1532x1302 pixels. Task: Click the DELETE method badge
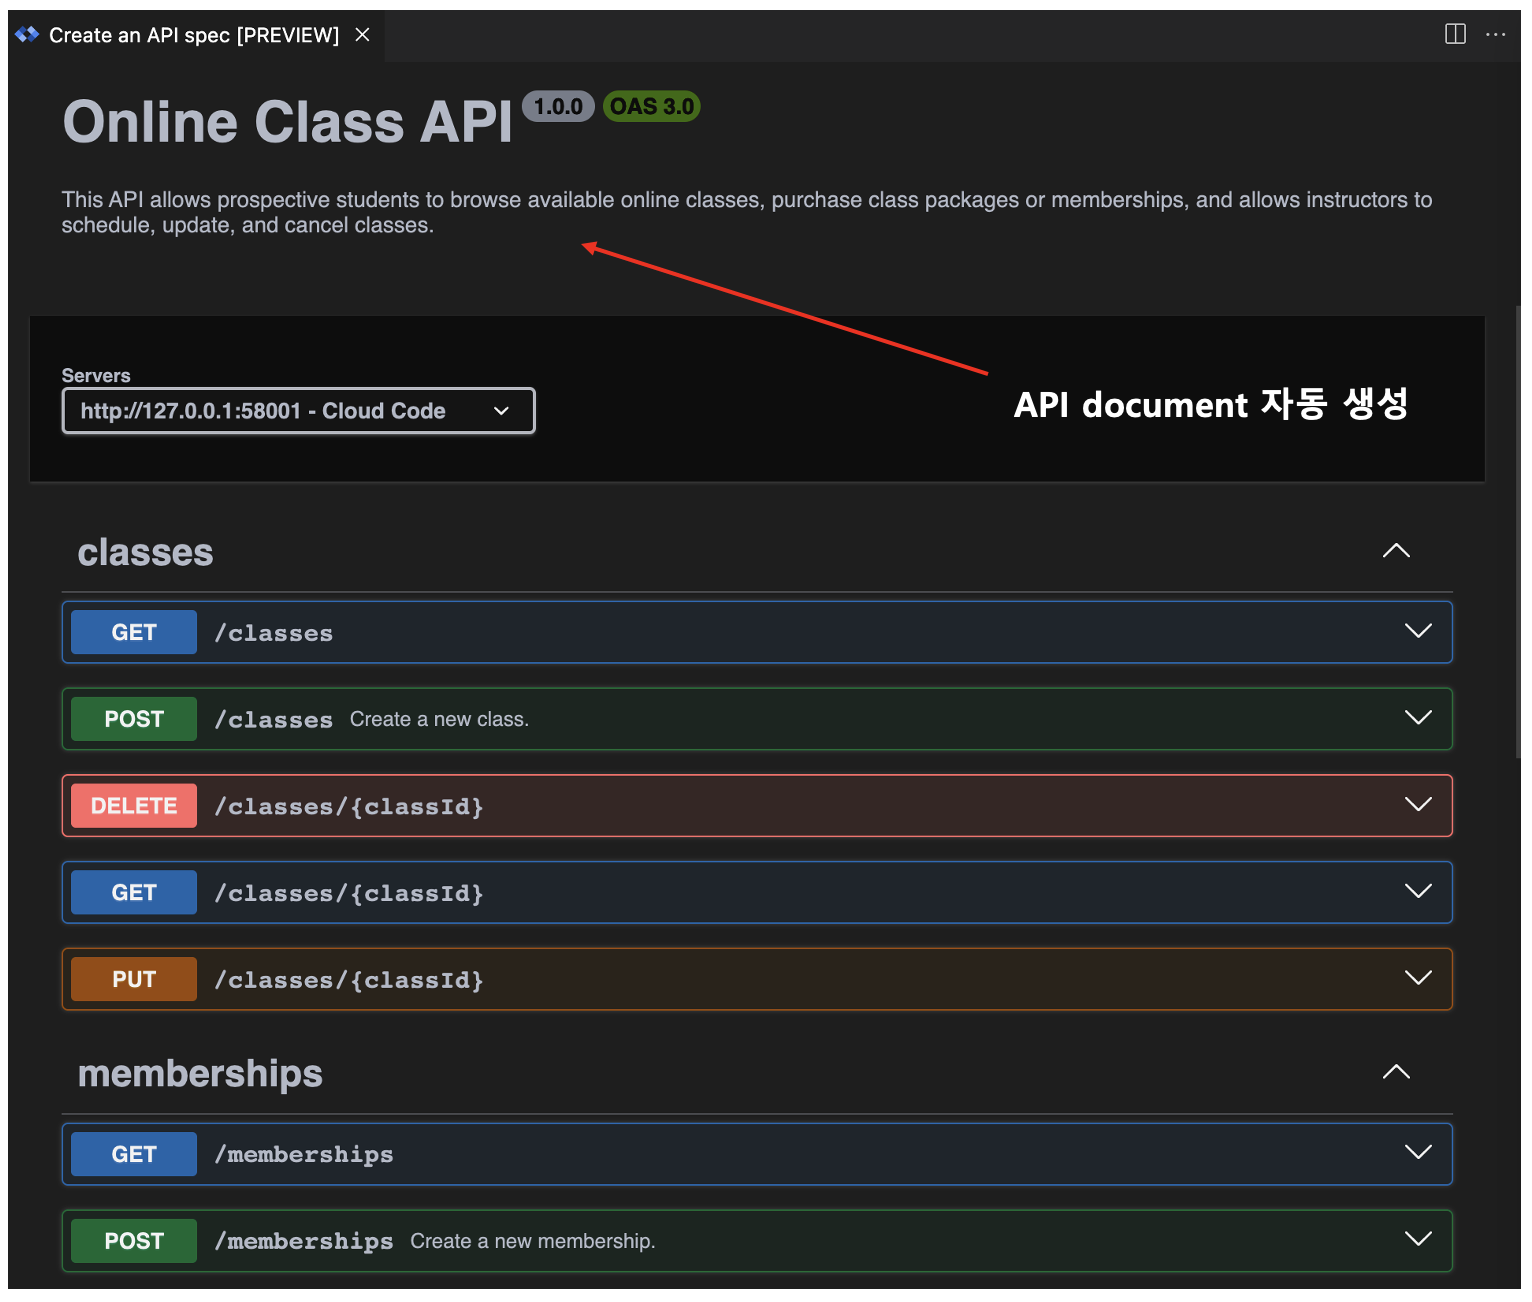[x=134, y=806]
